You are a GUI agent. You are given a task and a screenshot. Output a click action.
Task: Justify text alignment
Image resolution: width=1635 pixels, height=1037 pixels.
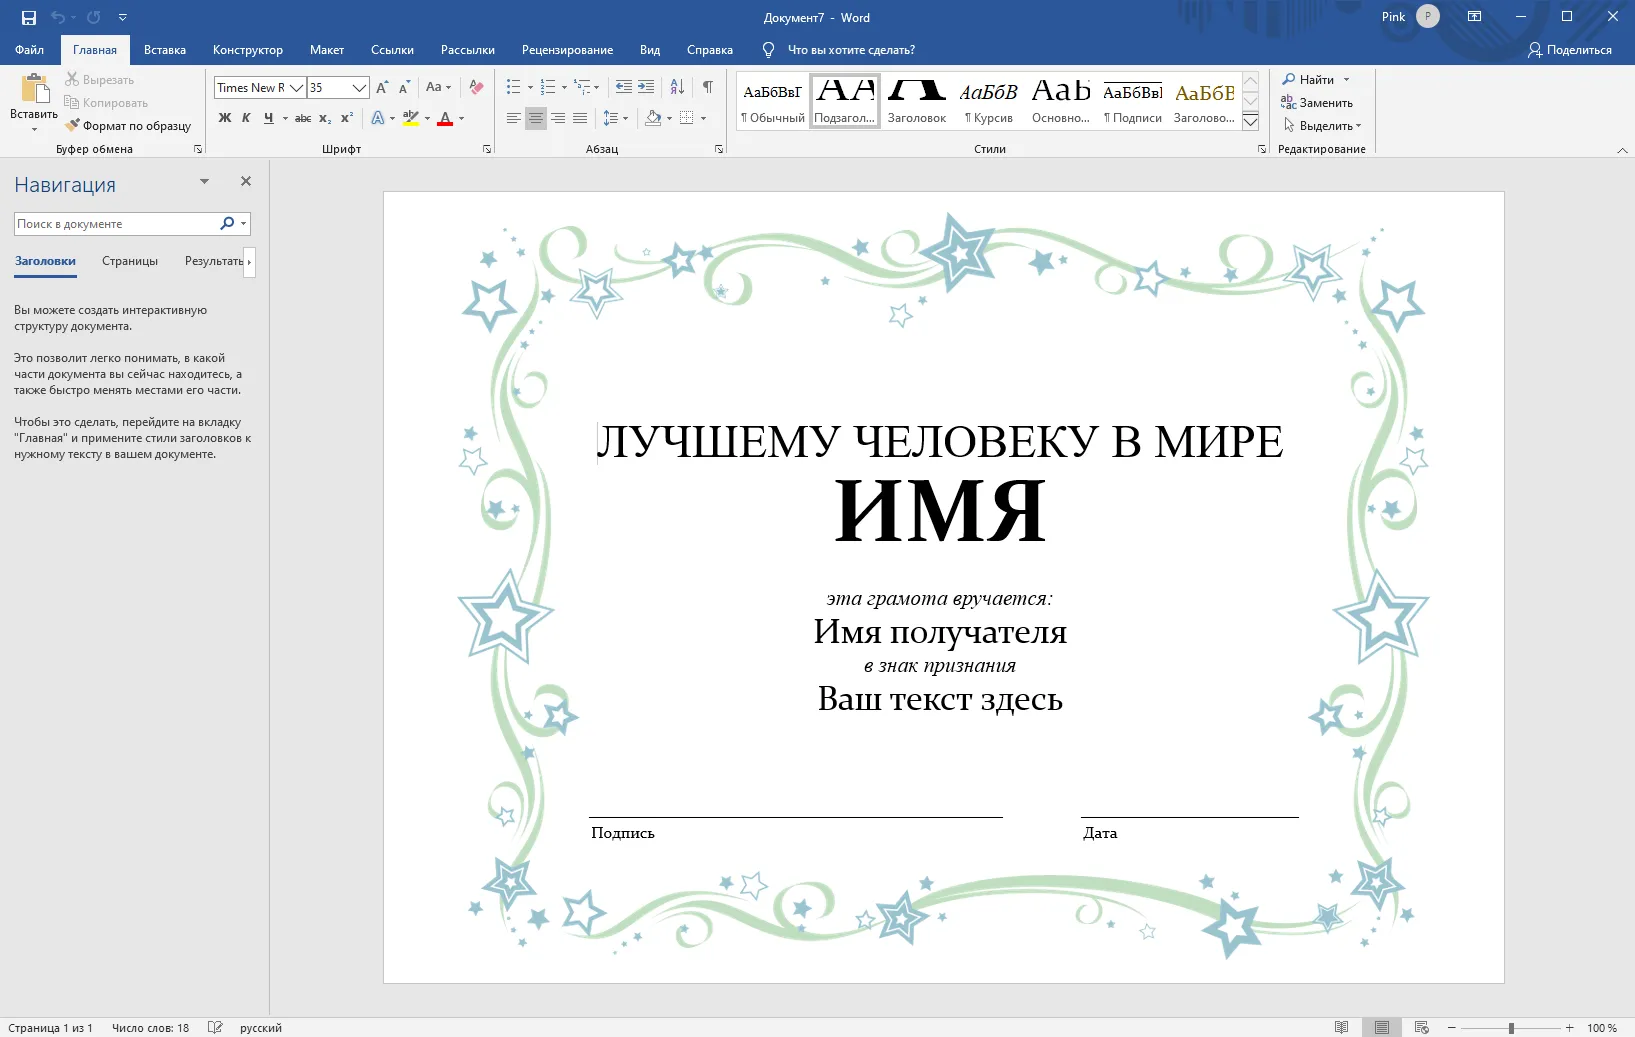580,118
